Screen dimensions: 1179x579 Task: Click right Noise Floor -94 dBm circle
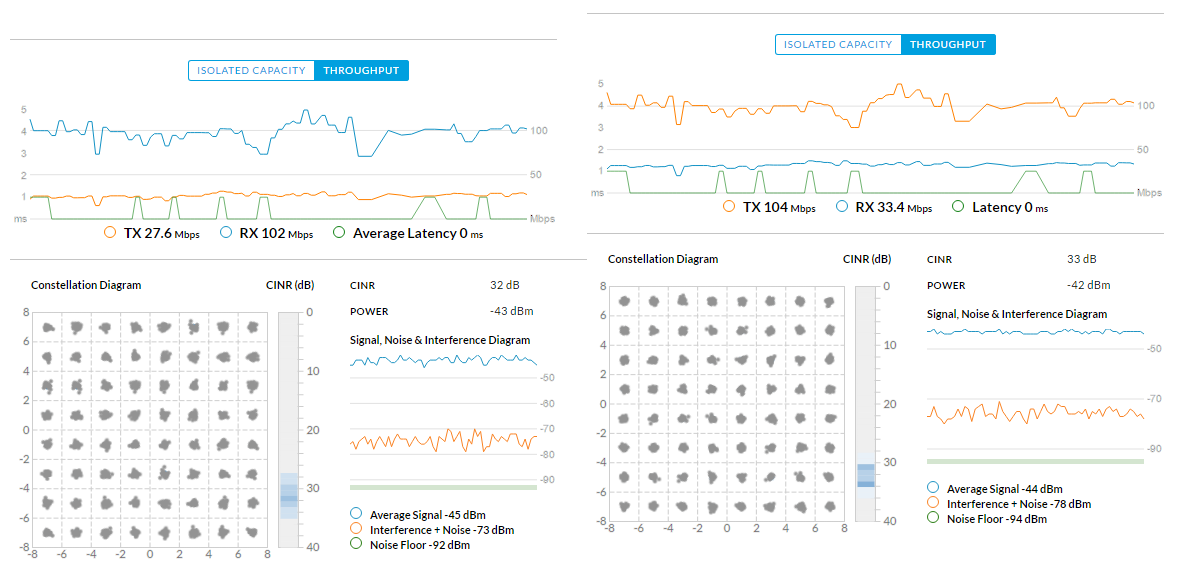click(x=933, y=518)
